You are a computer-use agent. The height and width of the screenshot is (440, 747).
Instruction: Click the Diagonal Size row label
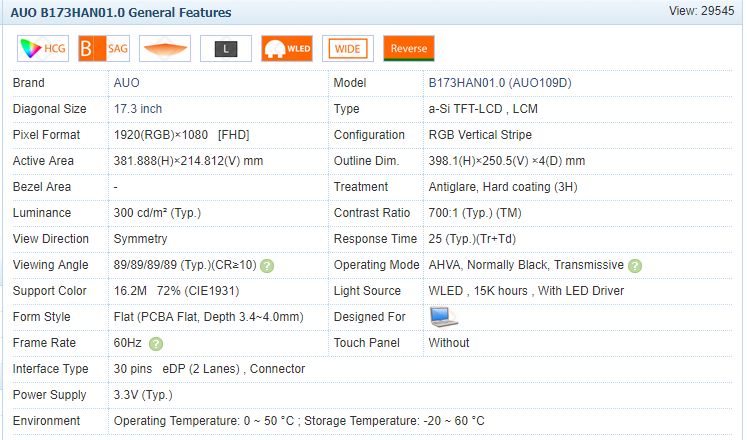click(50, 109)
